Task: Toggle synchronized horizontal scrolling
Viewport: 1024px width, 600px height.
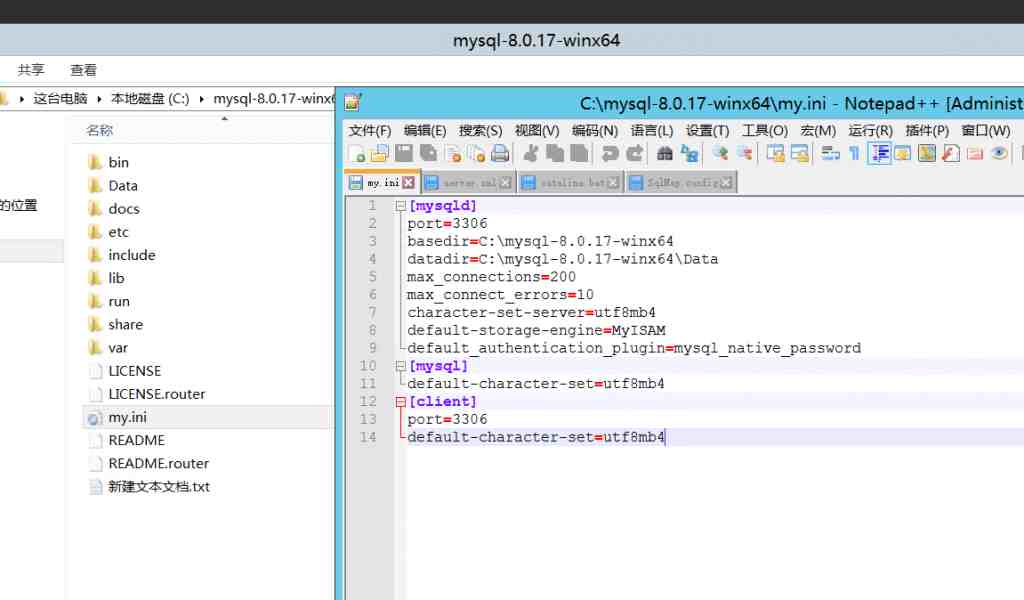Action: [x=800, y=153]
